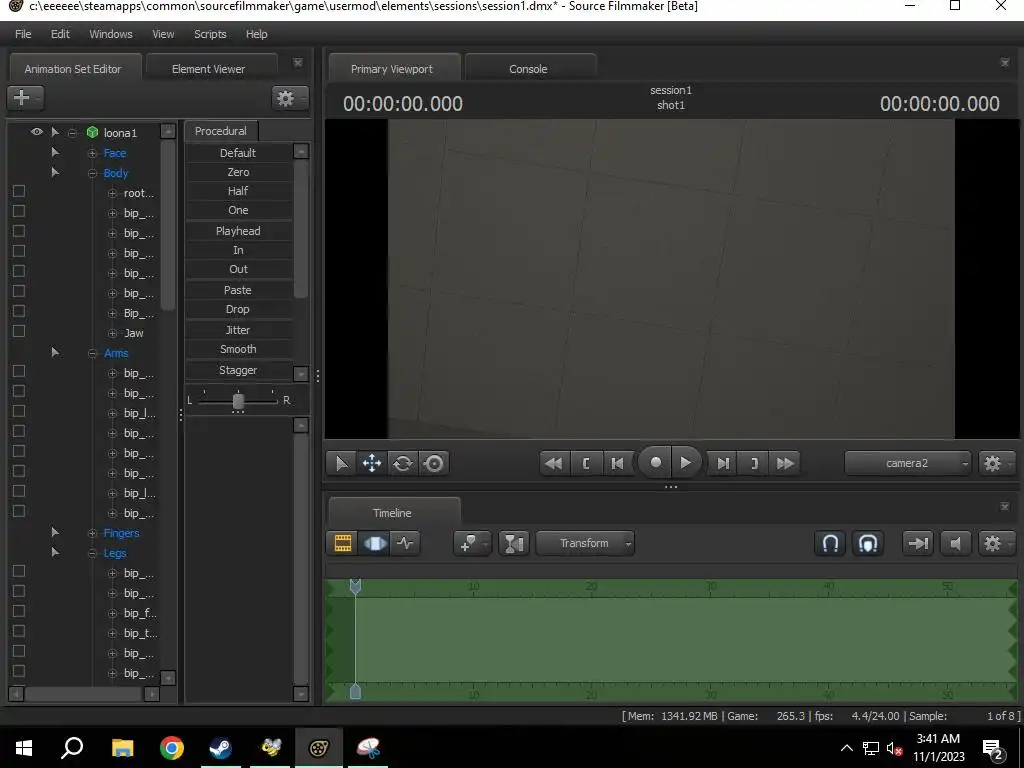Open the Windows notification center
The width and height of the screenshot is (1024, 768).
click(993, 748)
